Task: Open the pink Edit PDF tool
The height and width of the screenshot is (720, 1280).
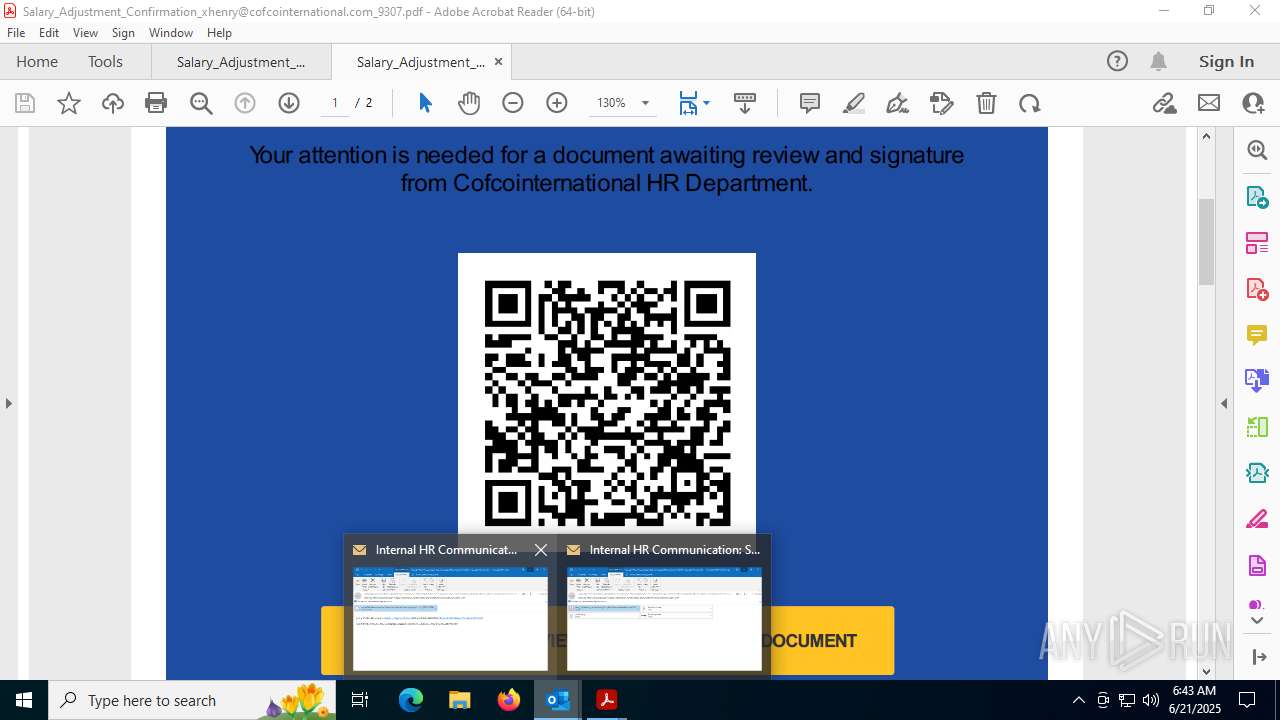Action: [1257, 242]
